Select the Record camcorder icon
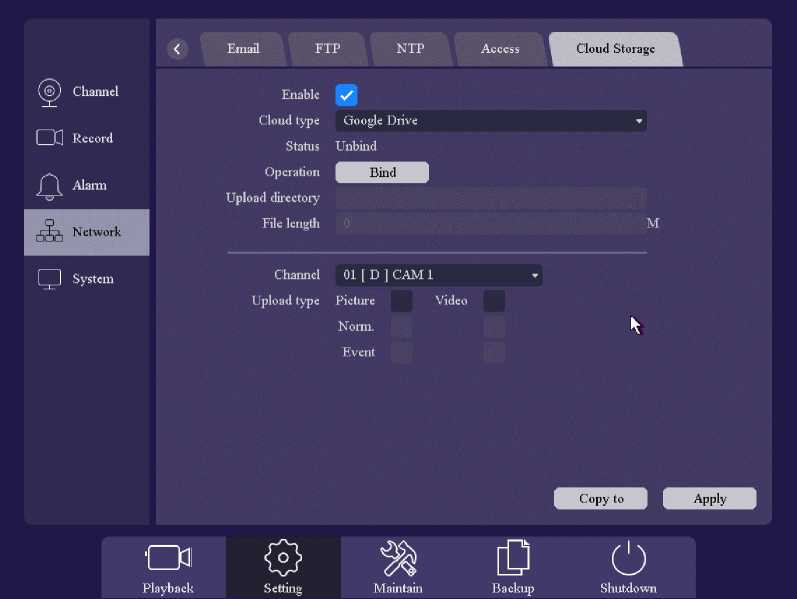The height and width of the screenshot is (599, 797). pos(49,138)
